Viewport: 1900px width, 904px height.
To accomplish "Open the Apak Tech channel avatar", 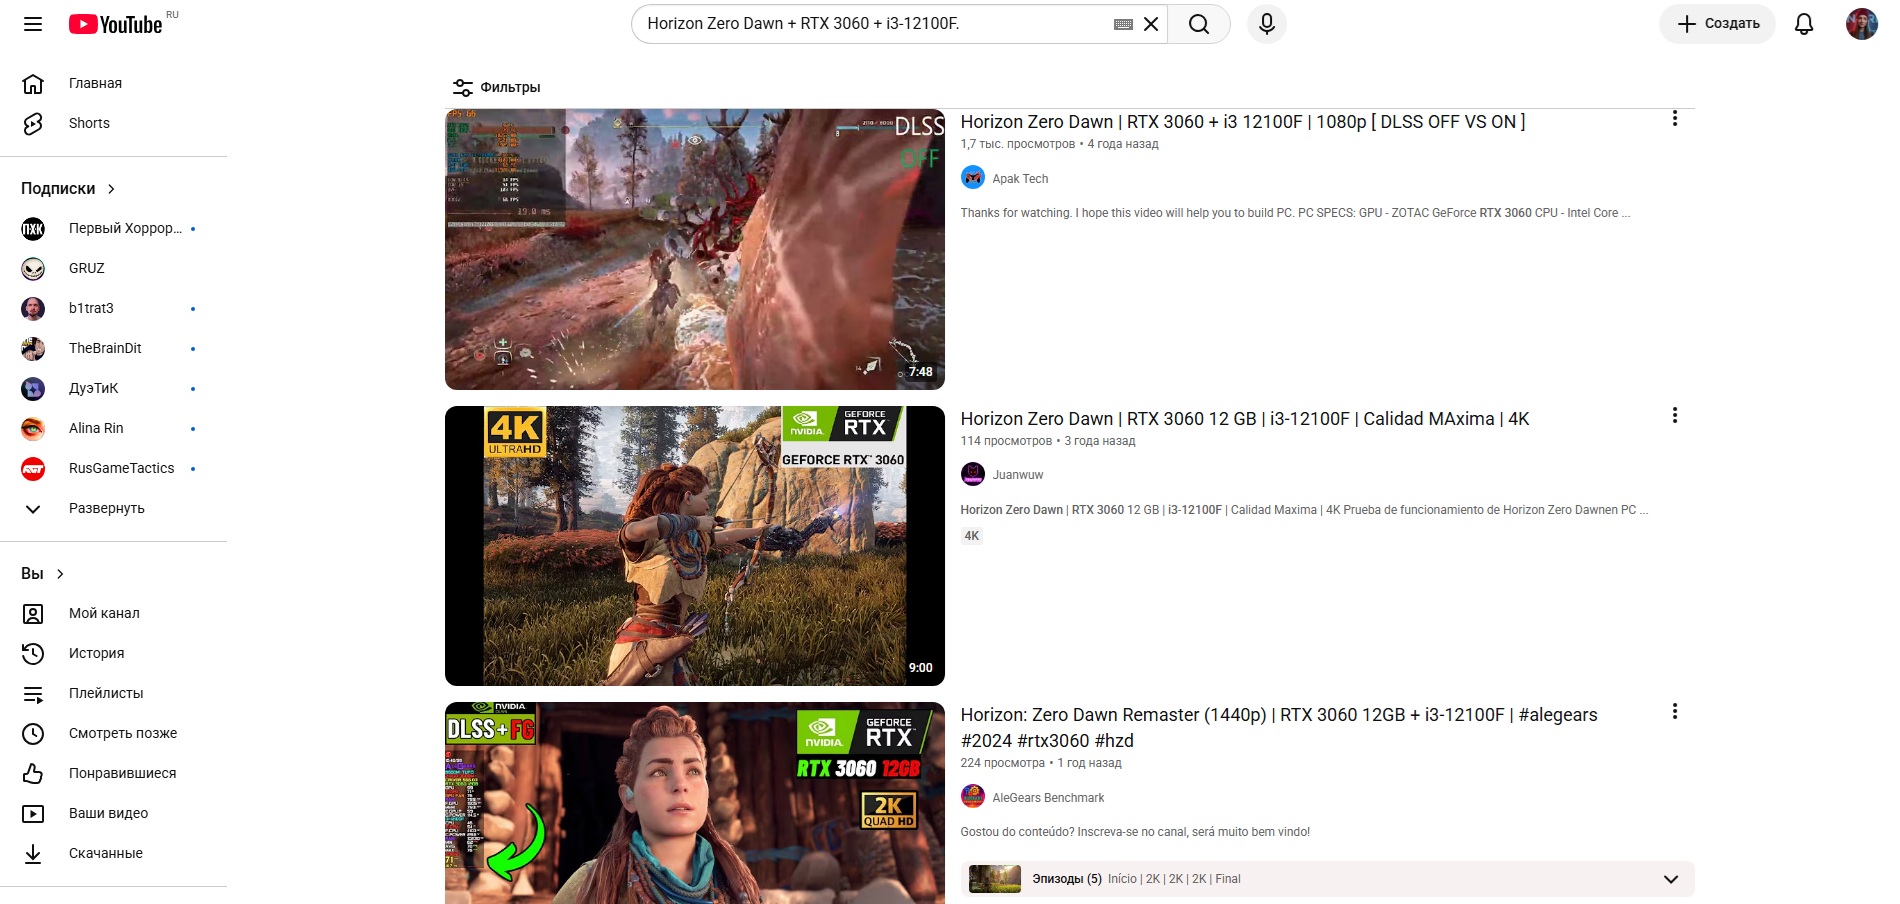I will [x=973, y=178].
